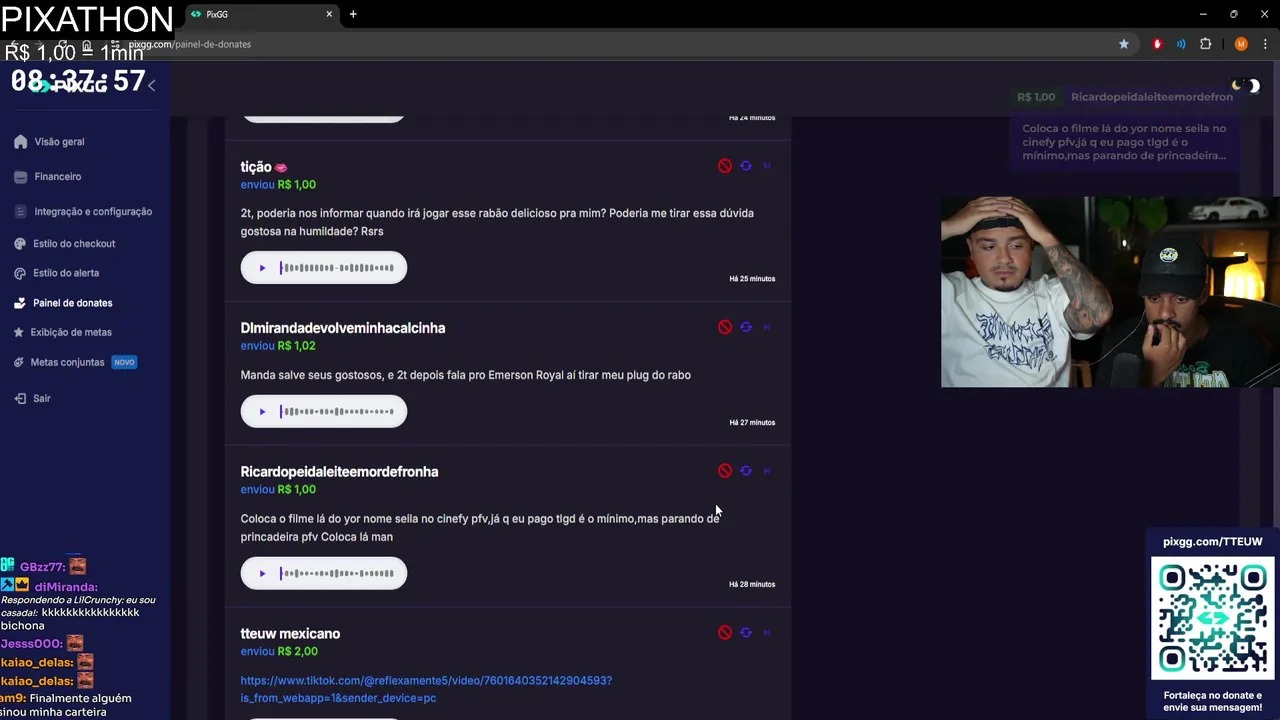This screenshot has height=720, width=1280.
Task: Click the R$ 1,00 badge in the top alert
Action: coord(1036,97)
